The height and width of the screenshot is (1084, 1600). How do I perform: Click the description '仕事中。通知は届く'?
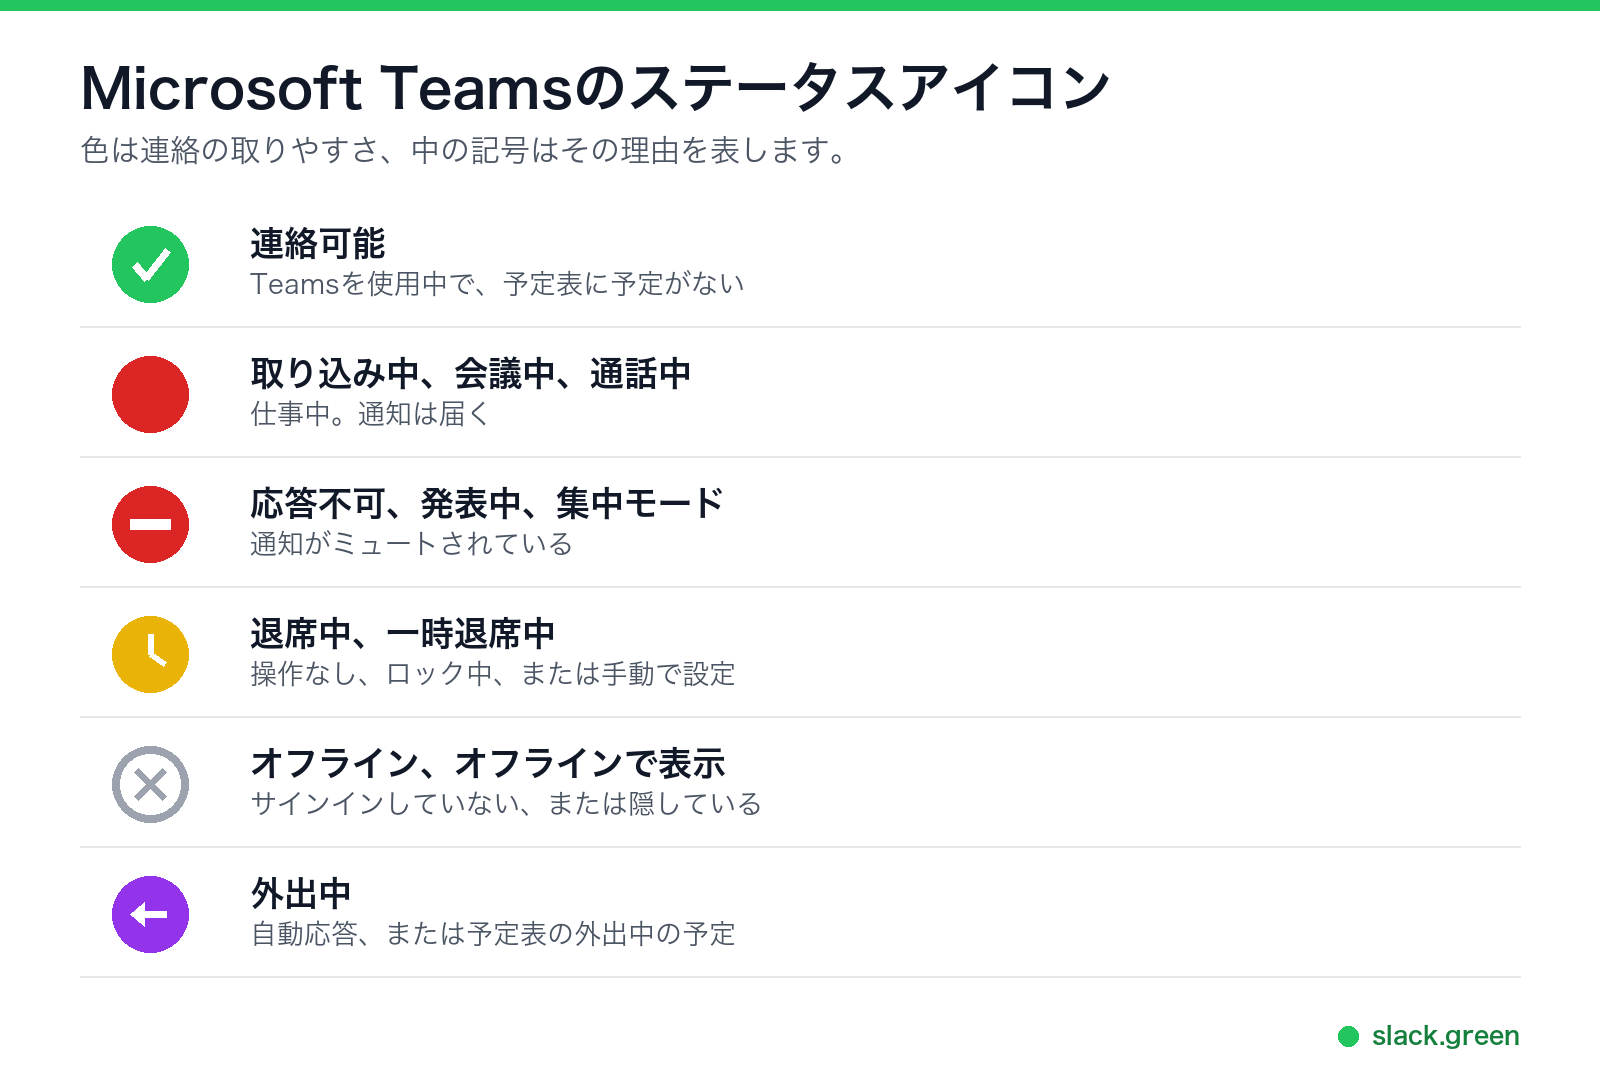pos(370,414)
